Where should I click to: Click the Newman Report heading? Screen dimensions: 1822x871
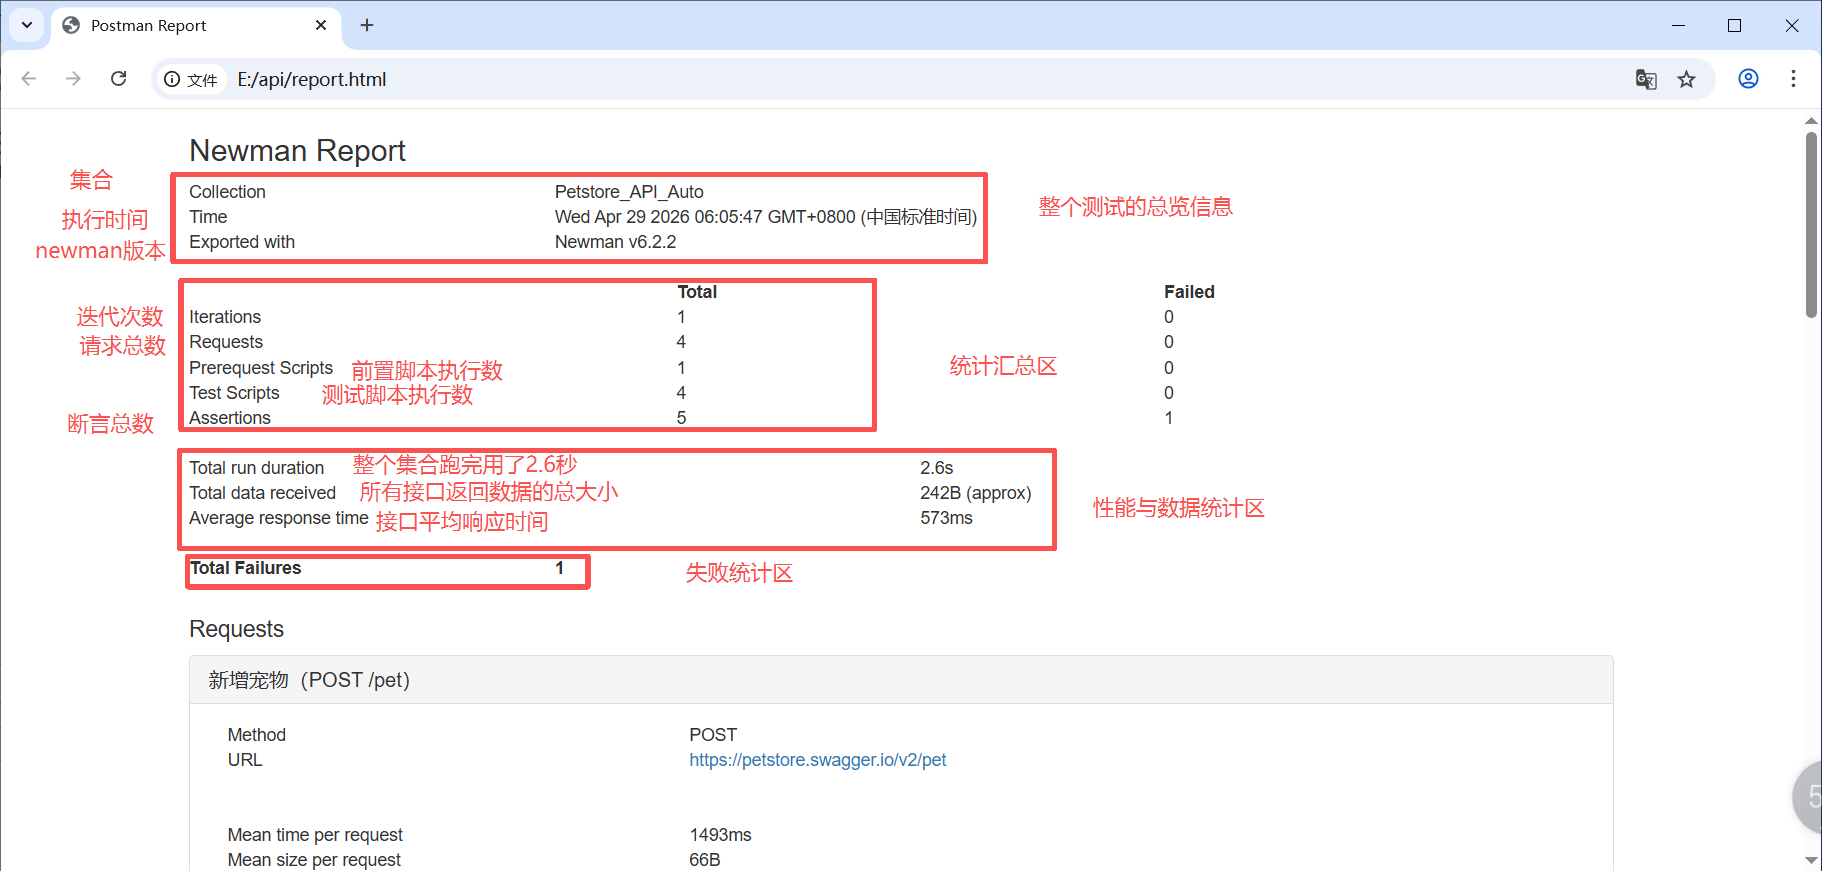point(297,151)
